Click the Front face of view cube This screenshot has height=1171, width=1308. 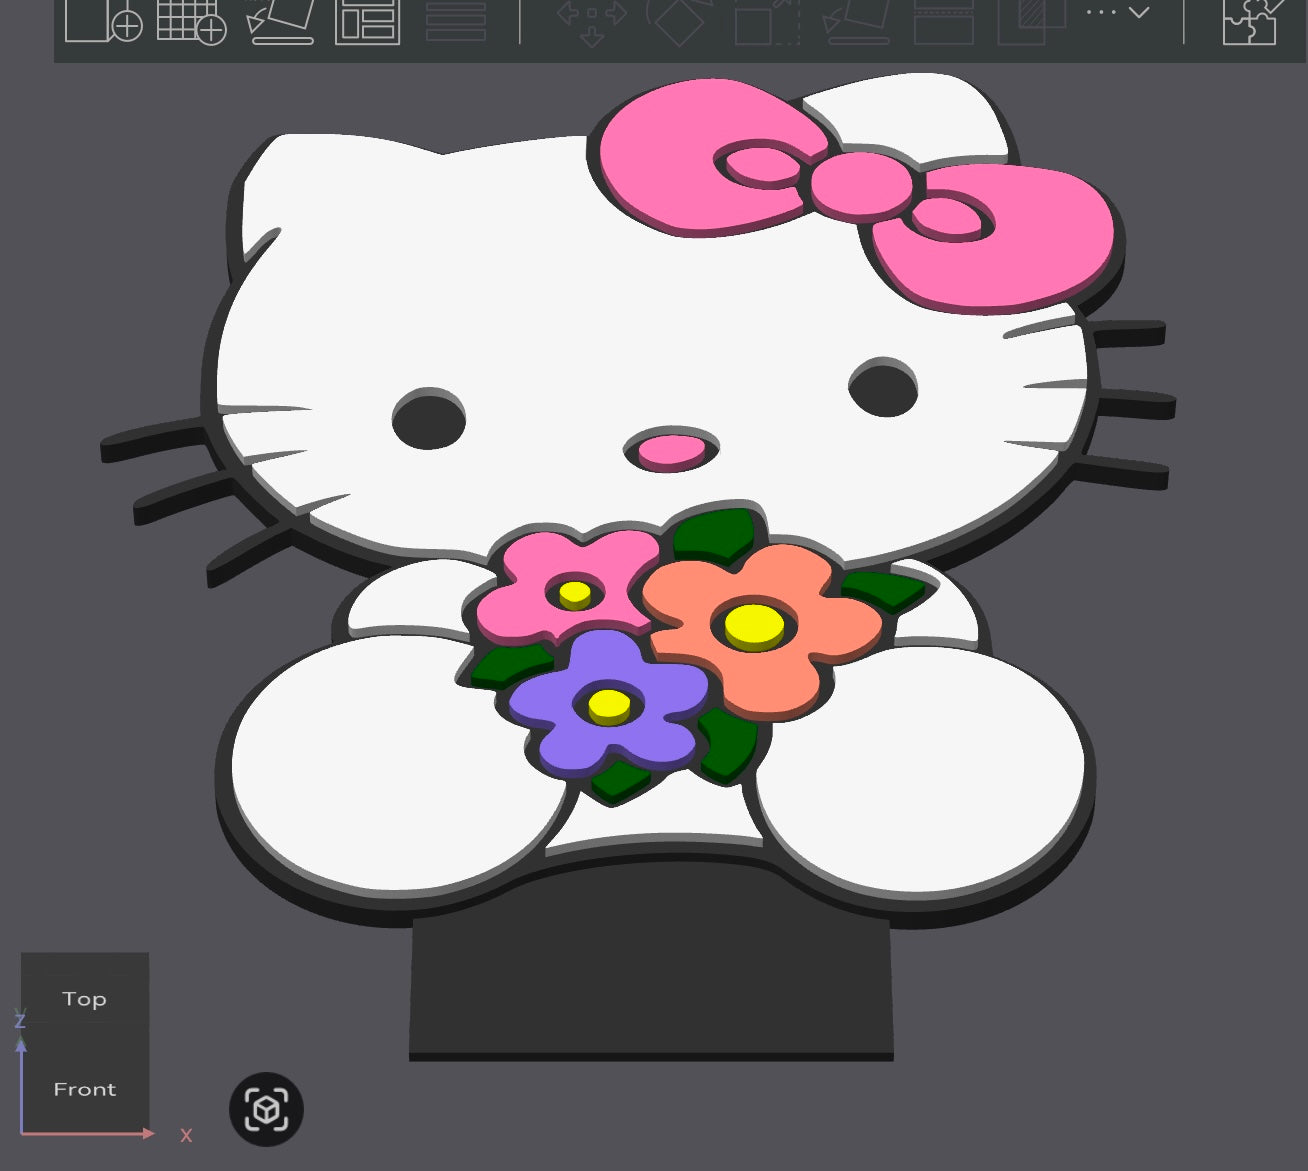tap(84, 1089)
